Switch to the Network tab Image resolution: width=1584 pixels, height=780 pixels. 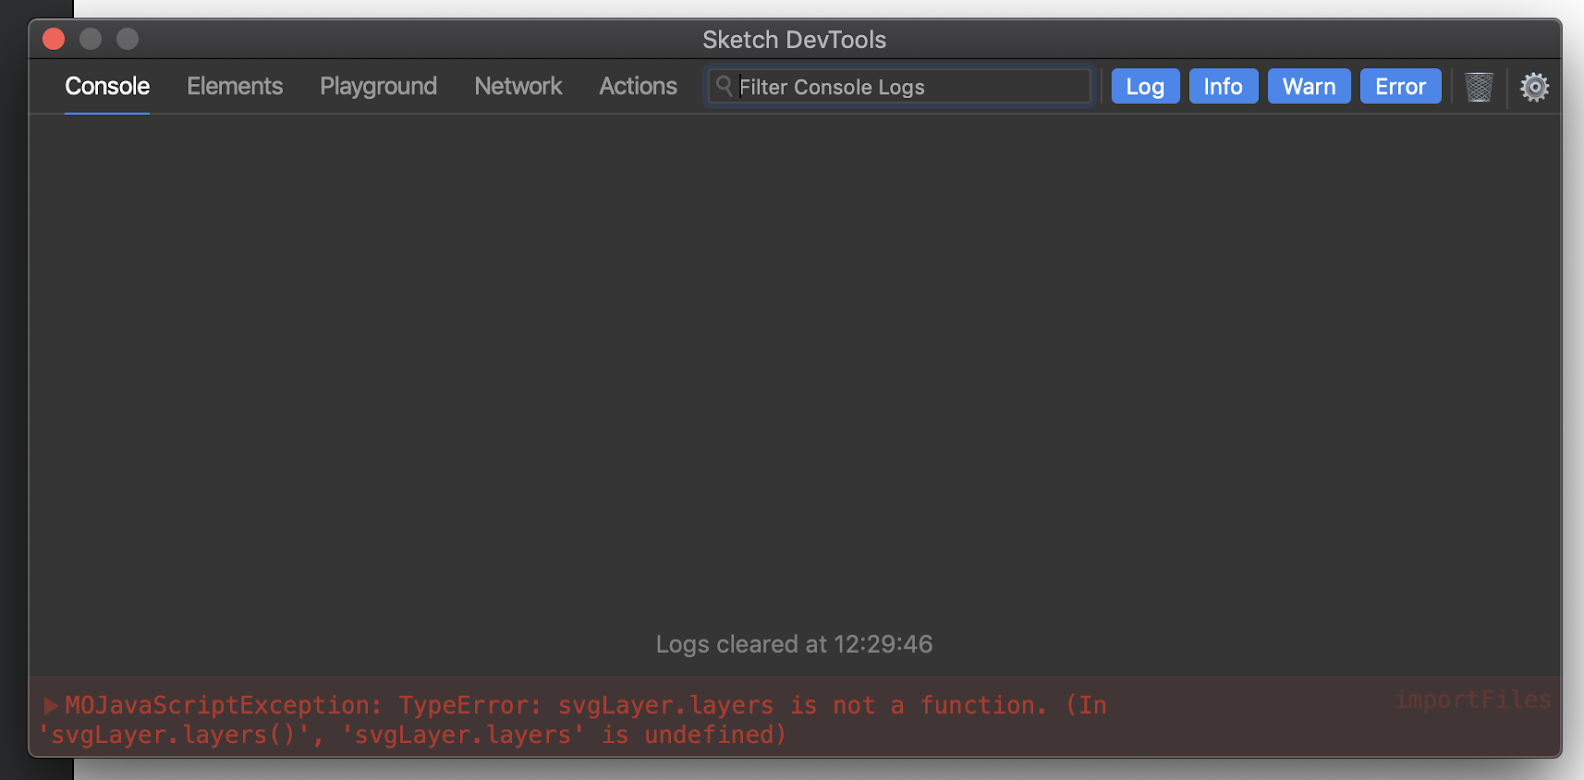(x=518, y=86)
